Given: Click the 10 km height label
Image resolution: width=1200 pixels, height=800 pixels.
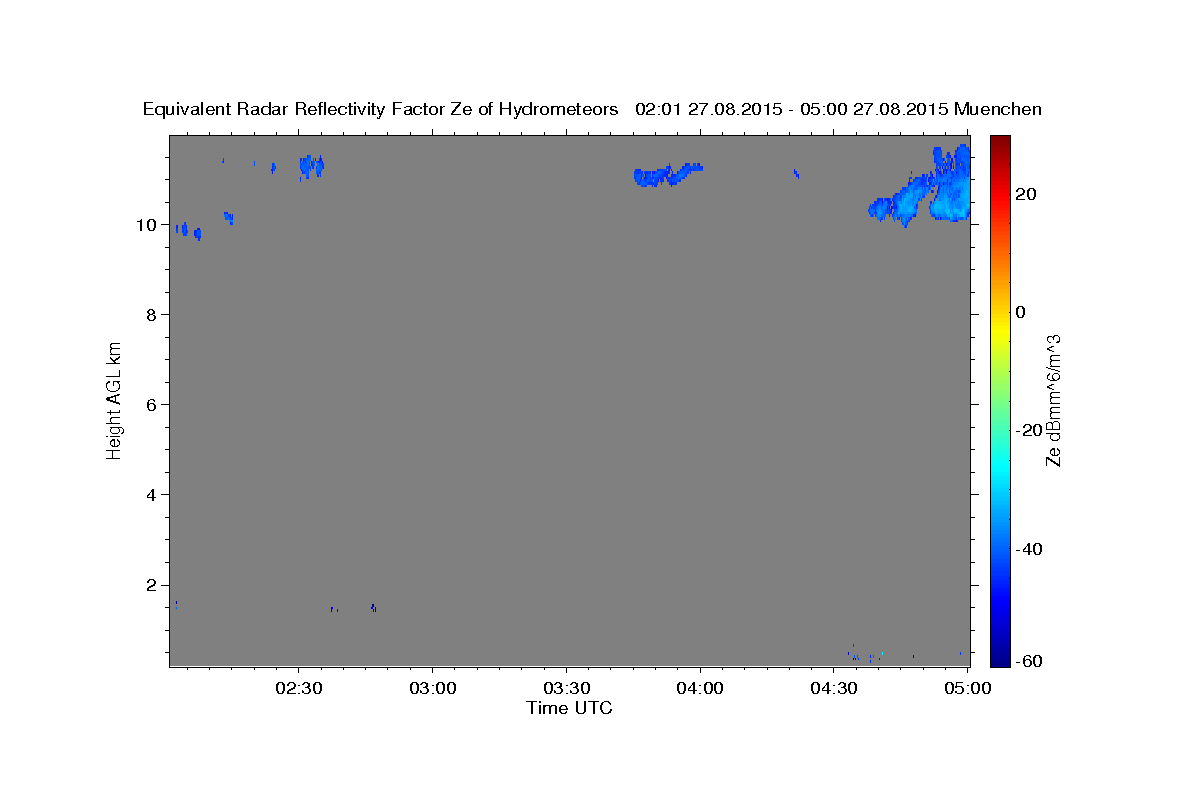Looking at the screenshot, I should [145, 225].
